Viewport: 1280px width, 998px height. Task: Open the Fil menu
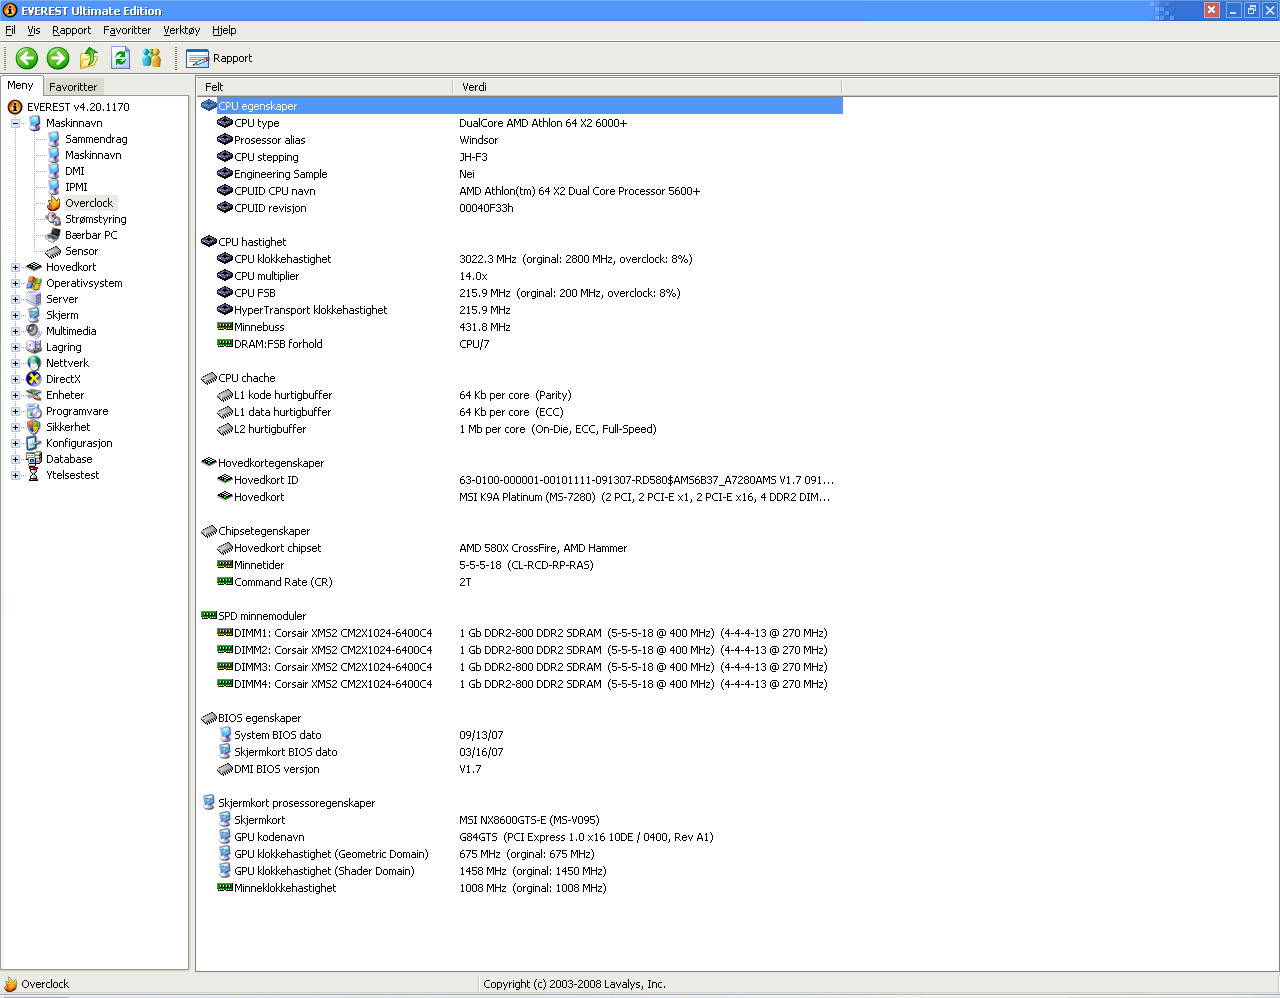10,30
